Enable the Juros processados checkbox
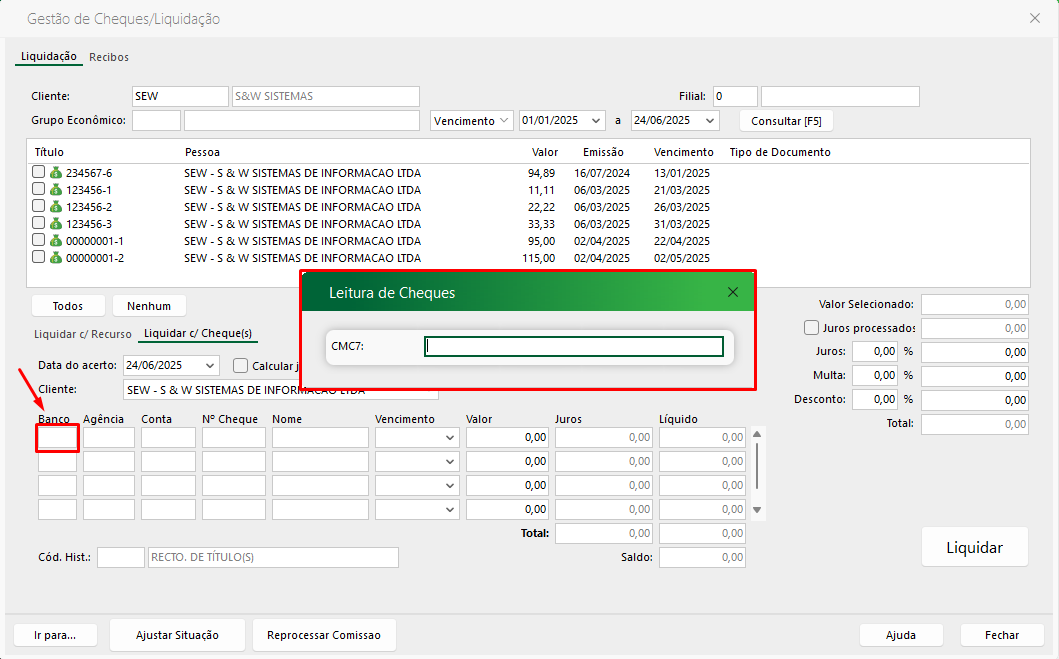1059x659 pixels. pos(811,328)
